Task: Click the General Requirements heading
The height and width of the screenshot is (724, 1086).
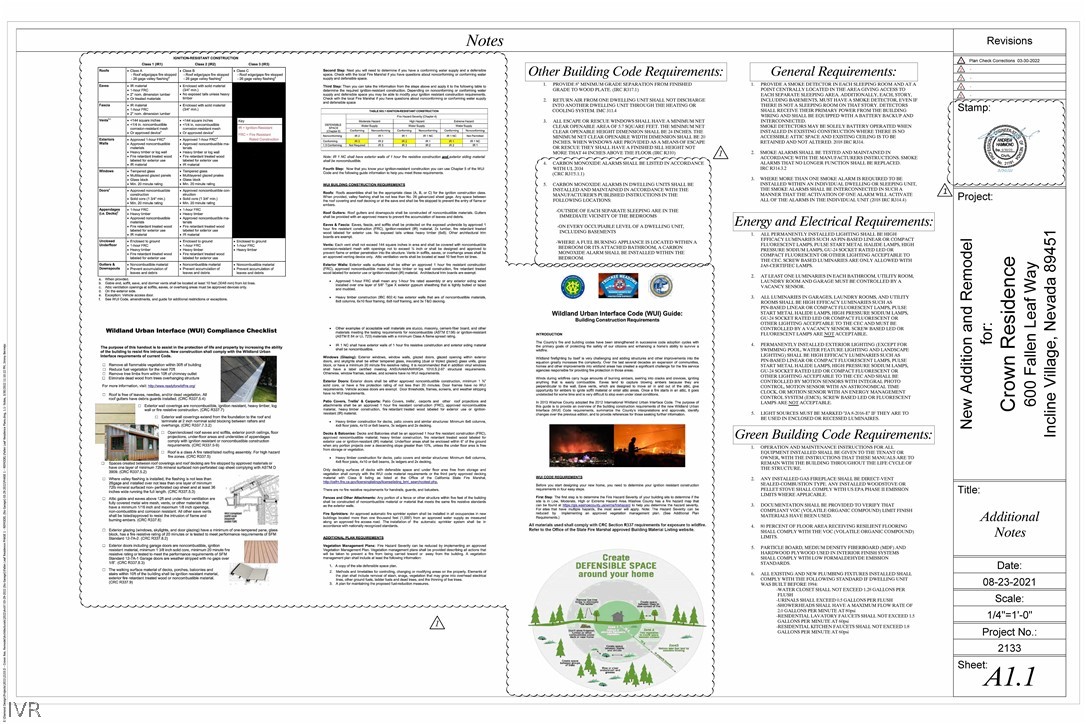Action: point(833,71)
